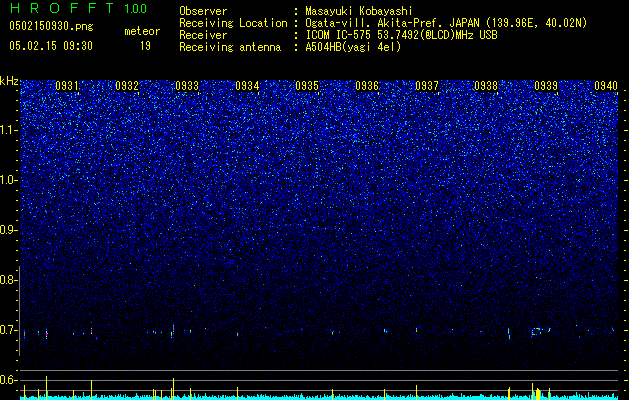This screenshot has height=400, width=629.
Task: Select the filename 0502150930.png
Action: tap(51, 26)
